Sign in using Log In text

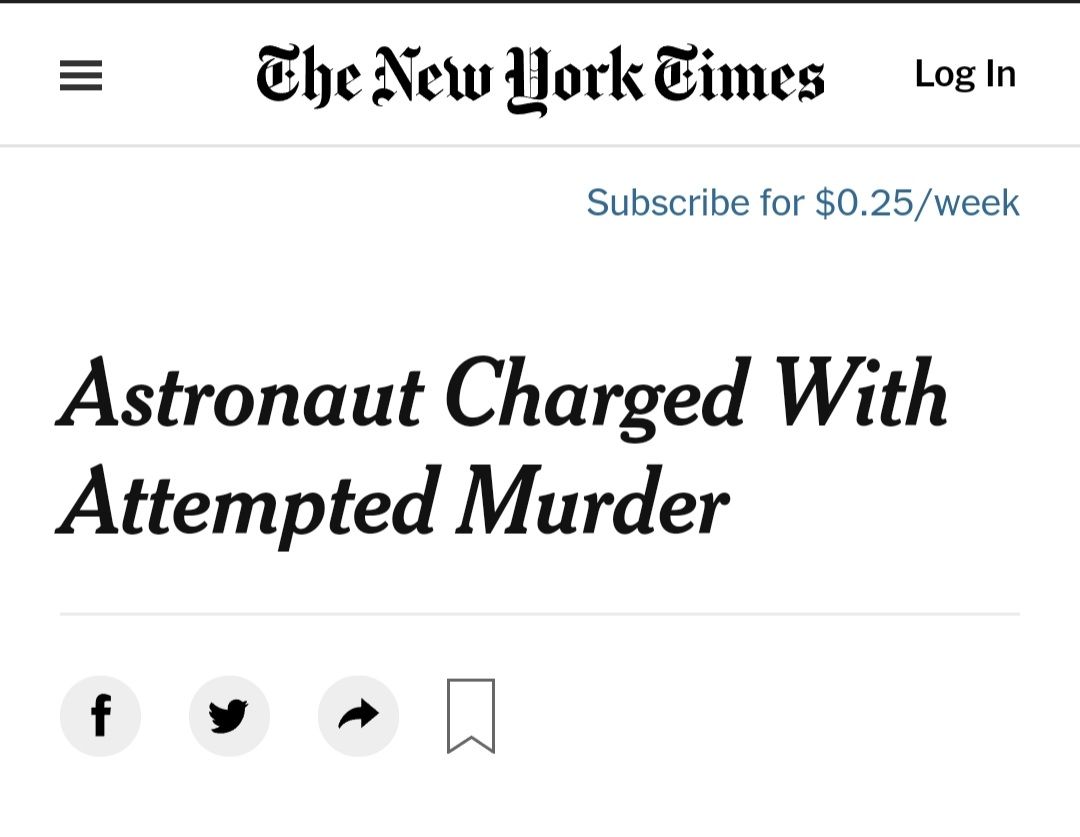965,74
